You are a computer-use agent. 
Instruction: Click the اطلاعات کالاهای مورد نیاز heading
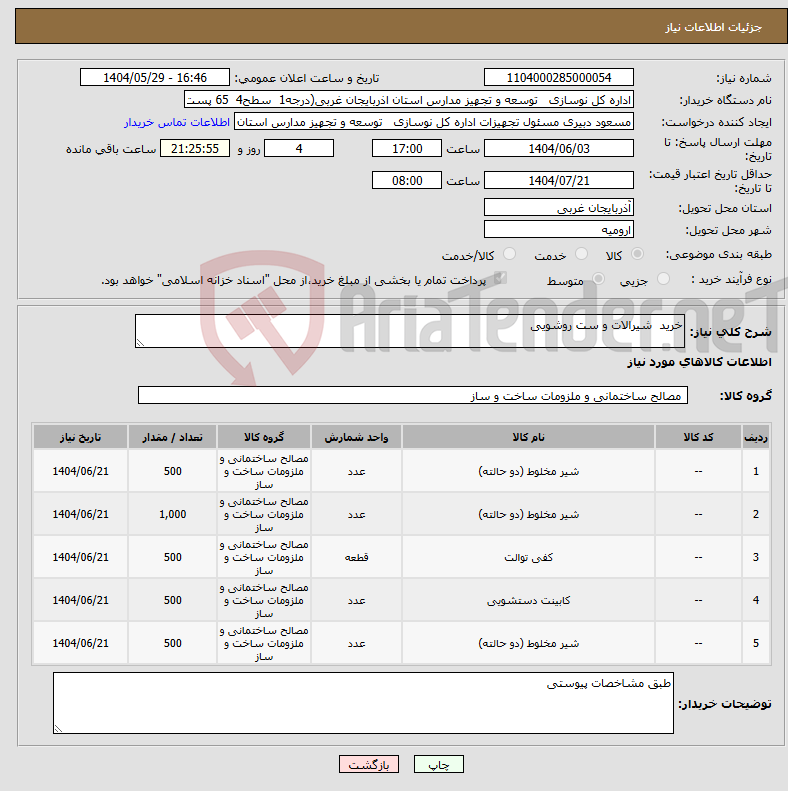699,362
